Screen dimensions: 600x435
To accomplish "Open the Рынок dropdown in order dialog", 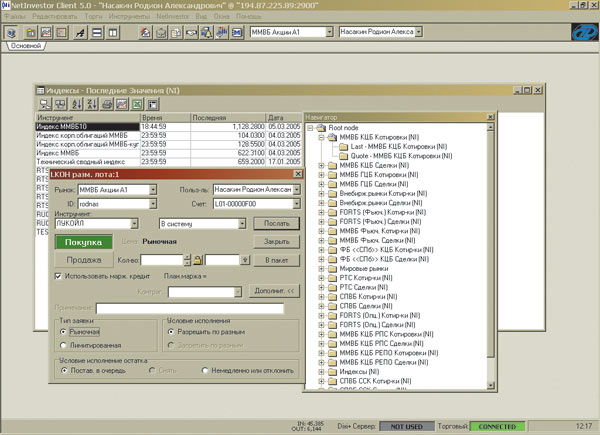I will (153, 190).
